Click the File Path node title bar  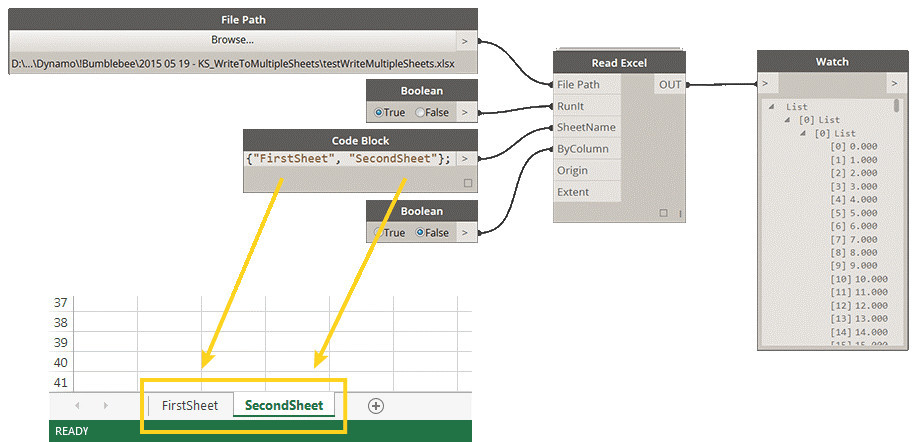[x=243, y=19]
